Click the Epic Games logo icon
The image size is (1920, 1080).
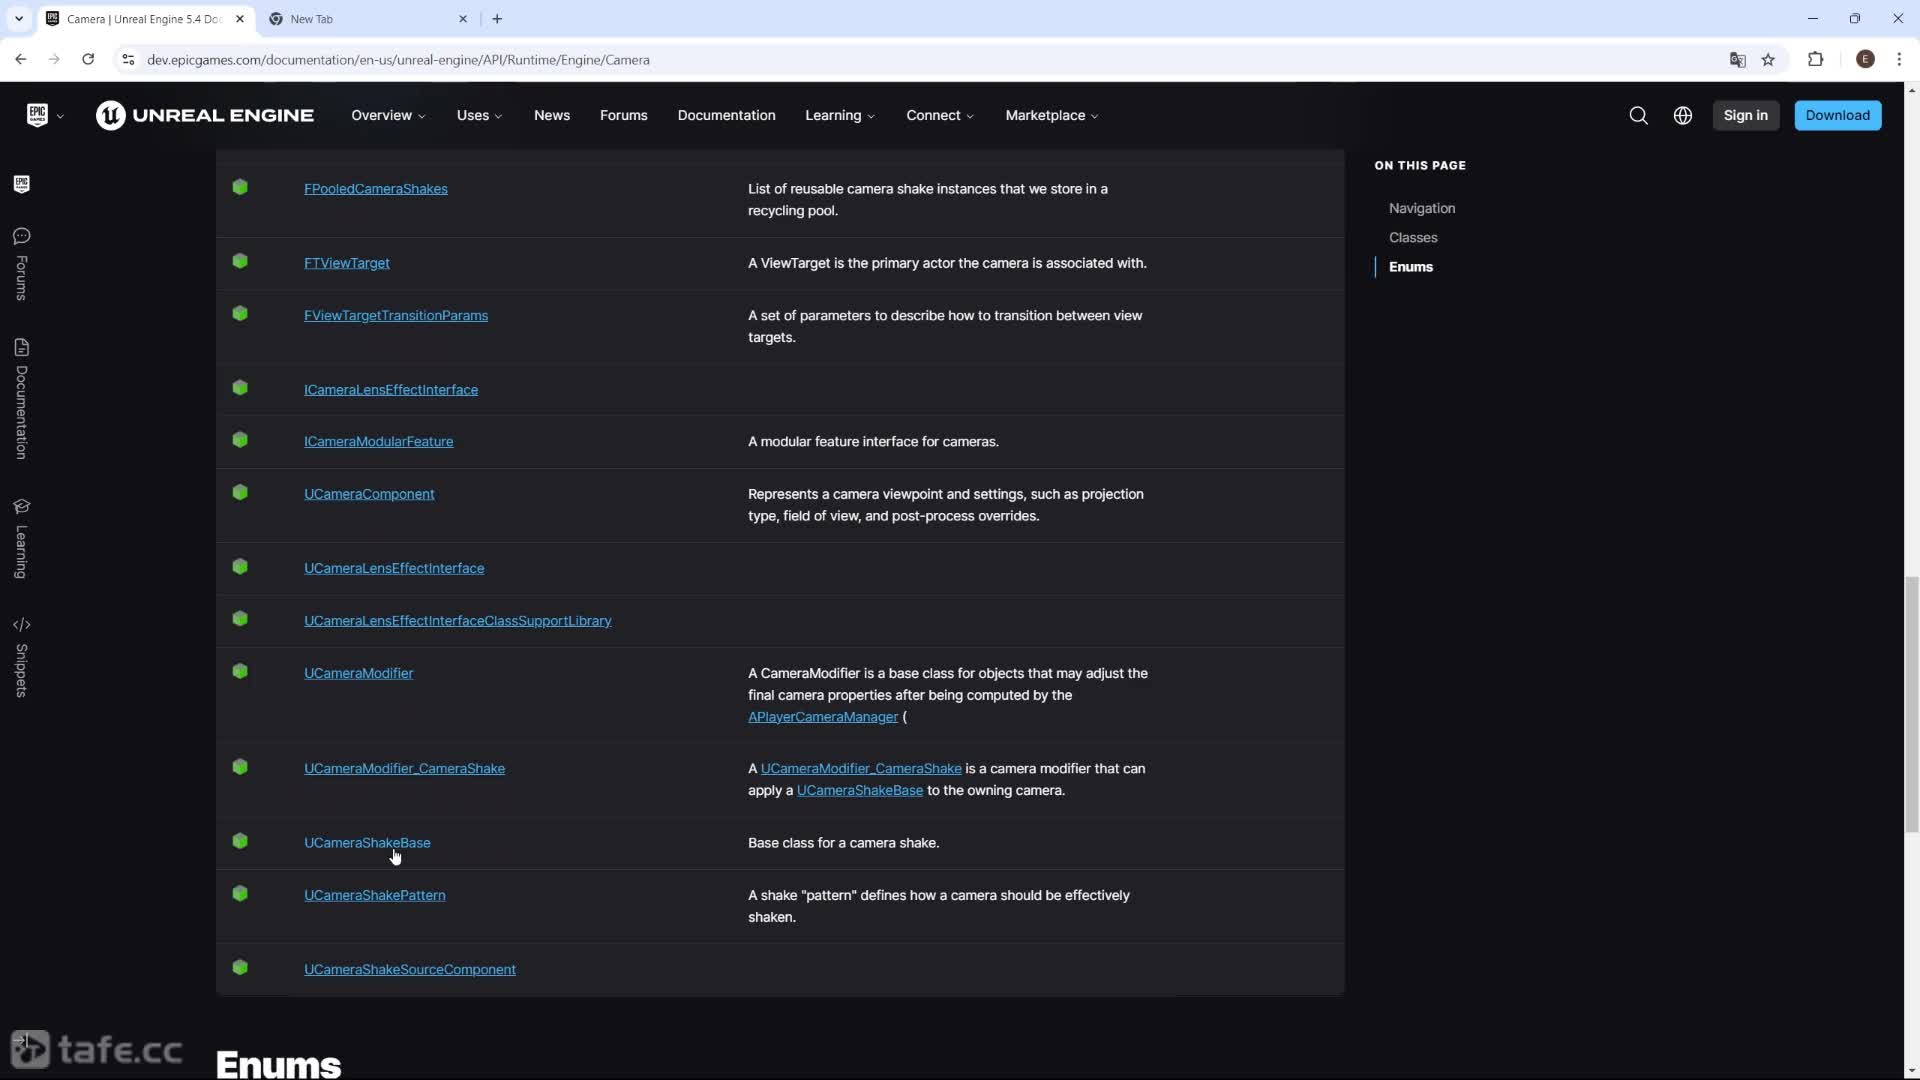pyautogui.click(x=37, y=115)
